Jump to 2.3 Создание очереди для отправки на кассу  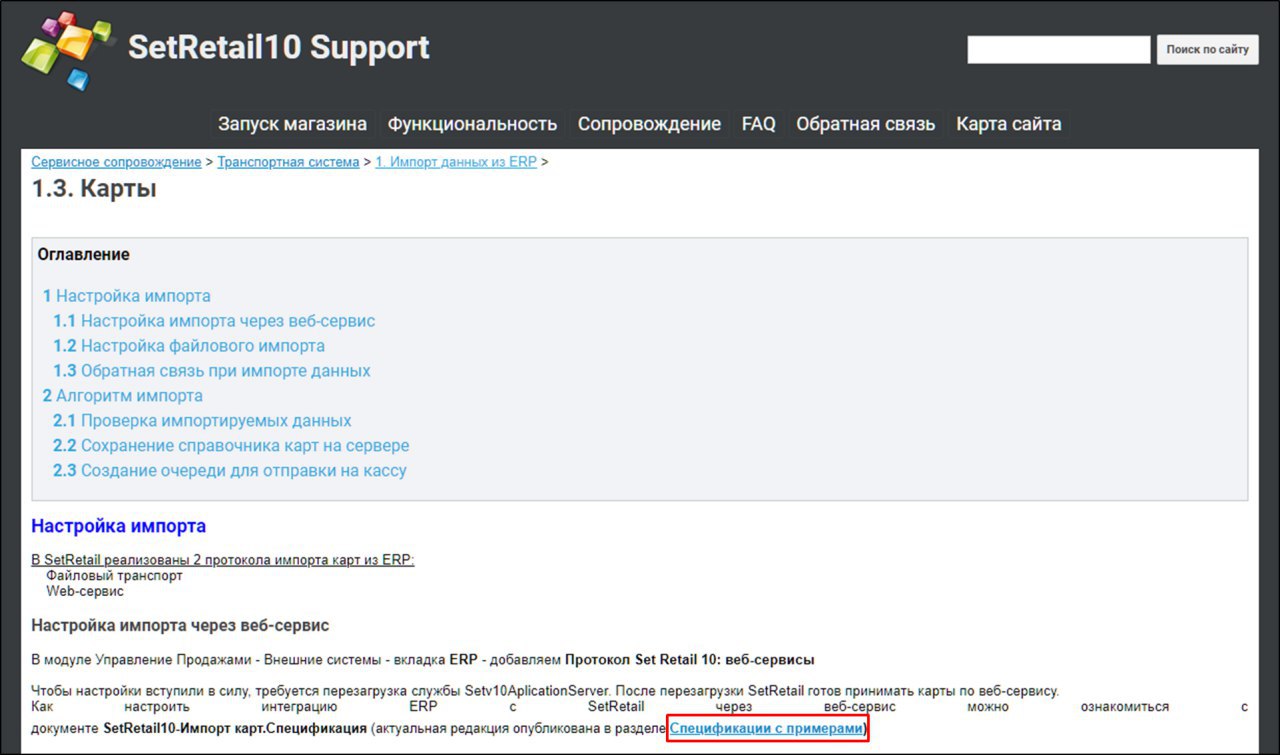click(230, 470)
